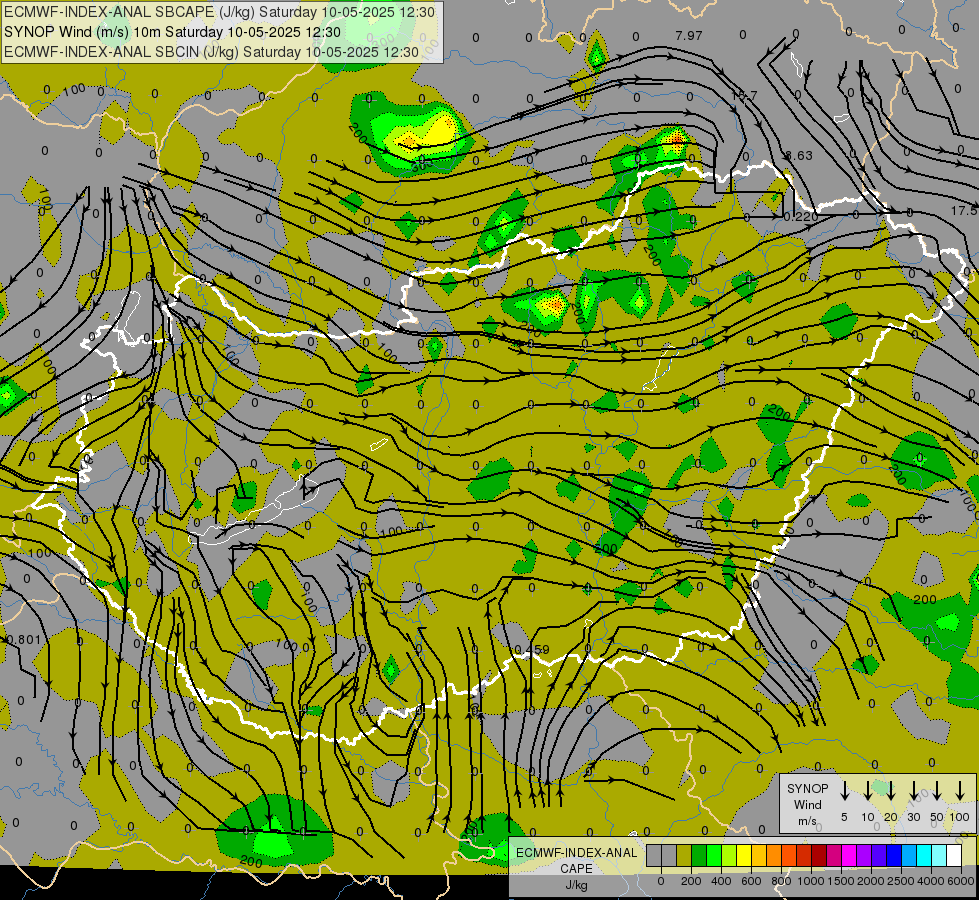This screenshot has height=900, width=979.
Task: Click the 800 tick label in CAPE legend
Action: click(x=781, y=881)
